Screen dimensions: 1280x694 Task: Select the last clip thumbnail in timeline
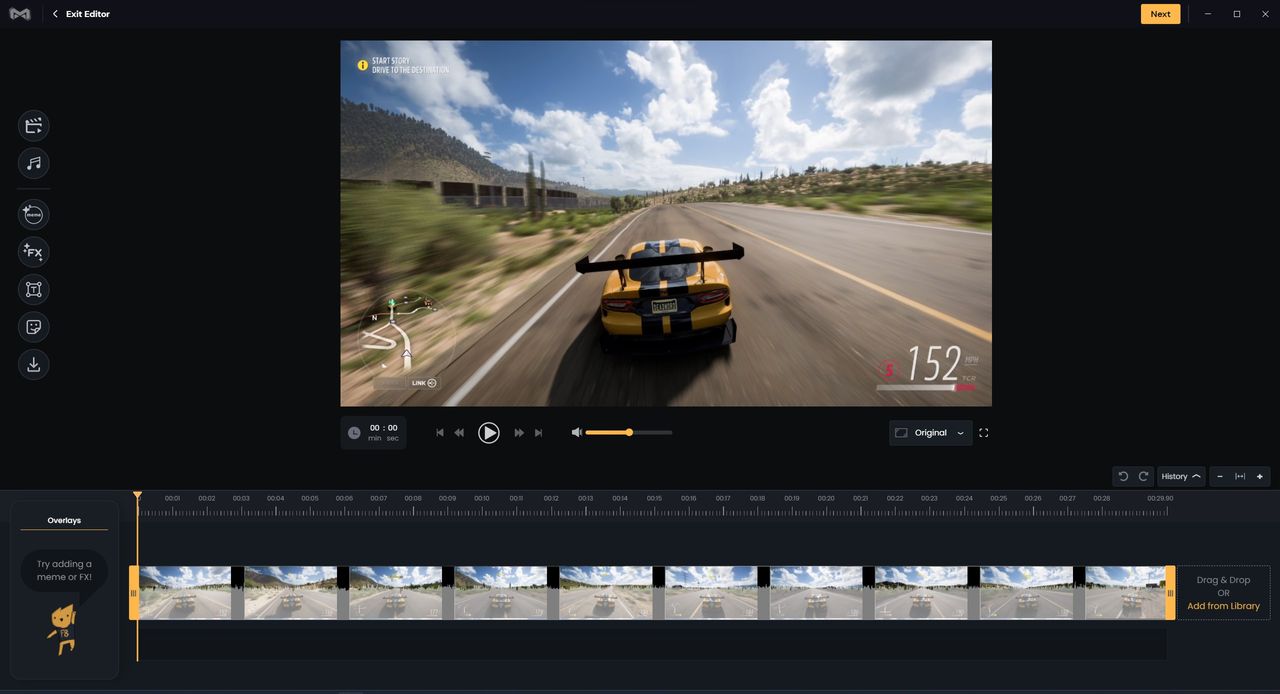point(1125,593)
